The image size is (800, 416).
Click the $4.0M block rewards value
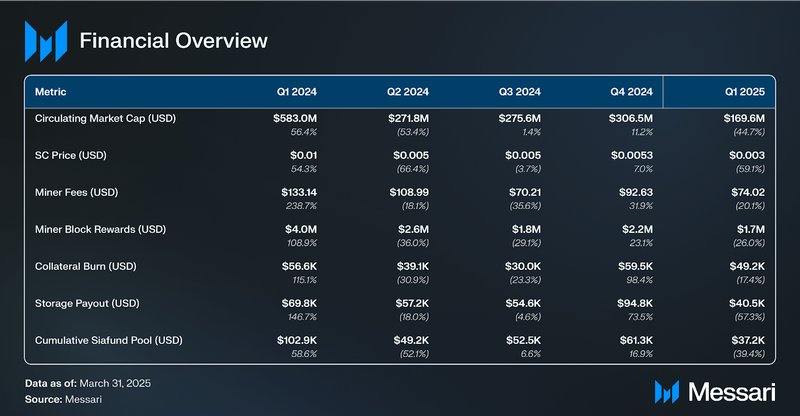pyautogui.click(x=301, y=229)
